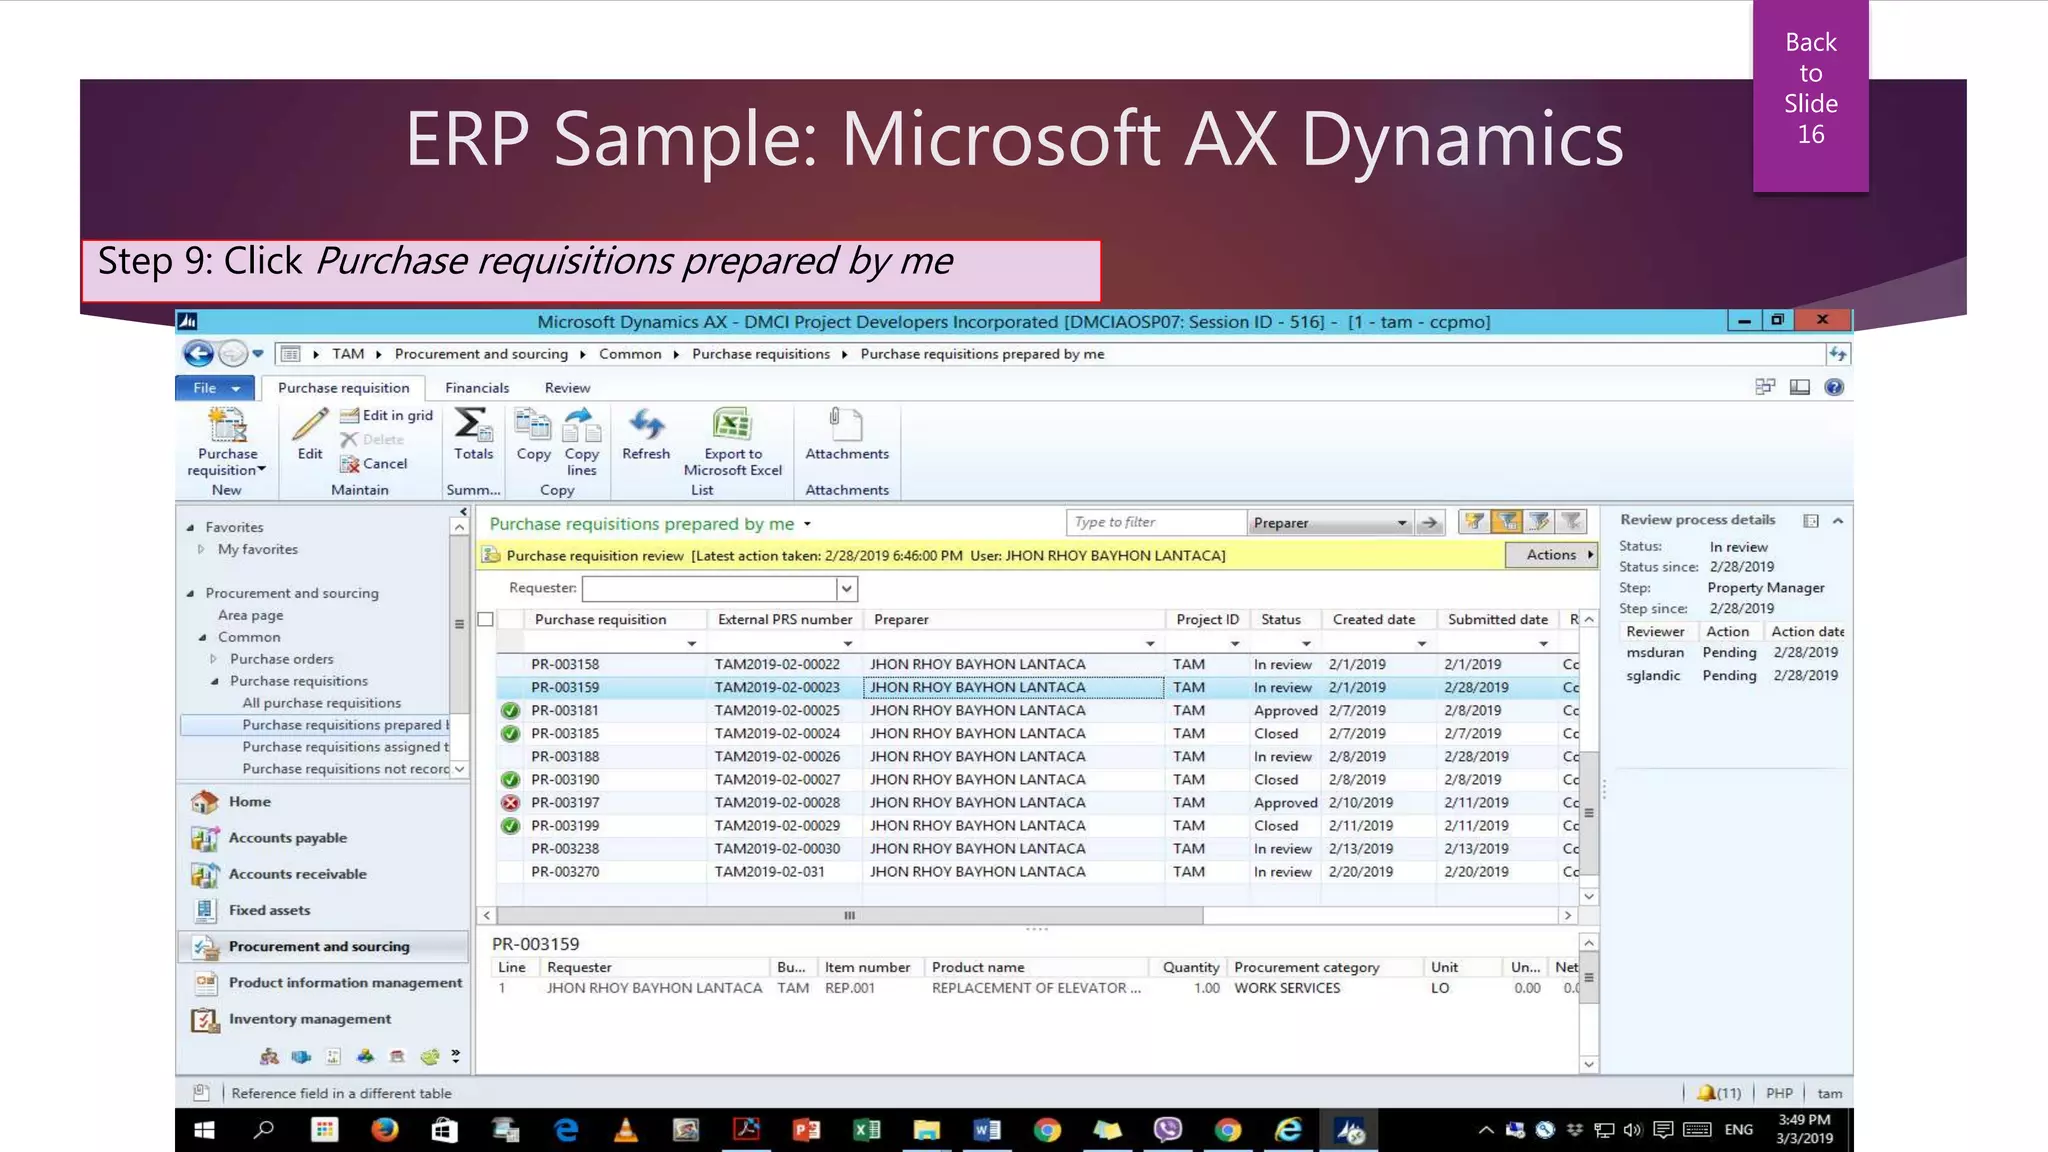
Task: Open the Requester dropdown
Action: click(847, 589)
